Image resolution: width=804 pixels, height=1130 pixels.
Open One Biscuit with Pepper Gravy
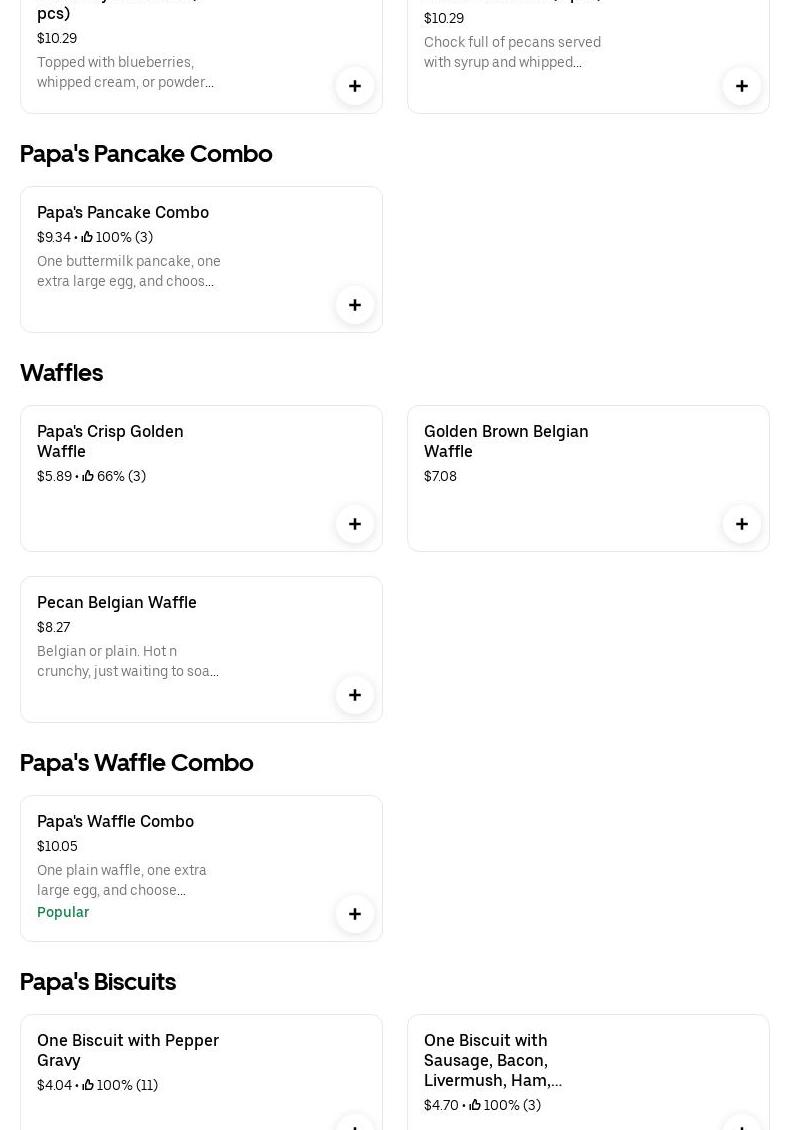point(128,1050)
